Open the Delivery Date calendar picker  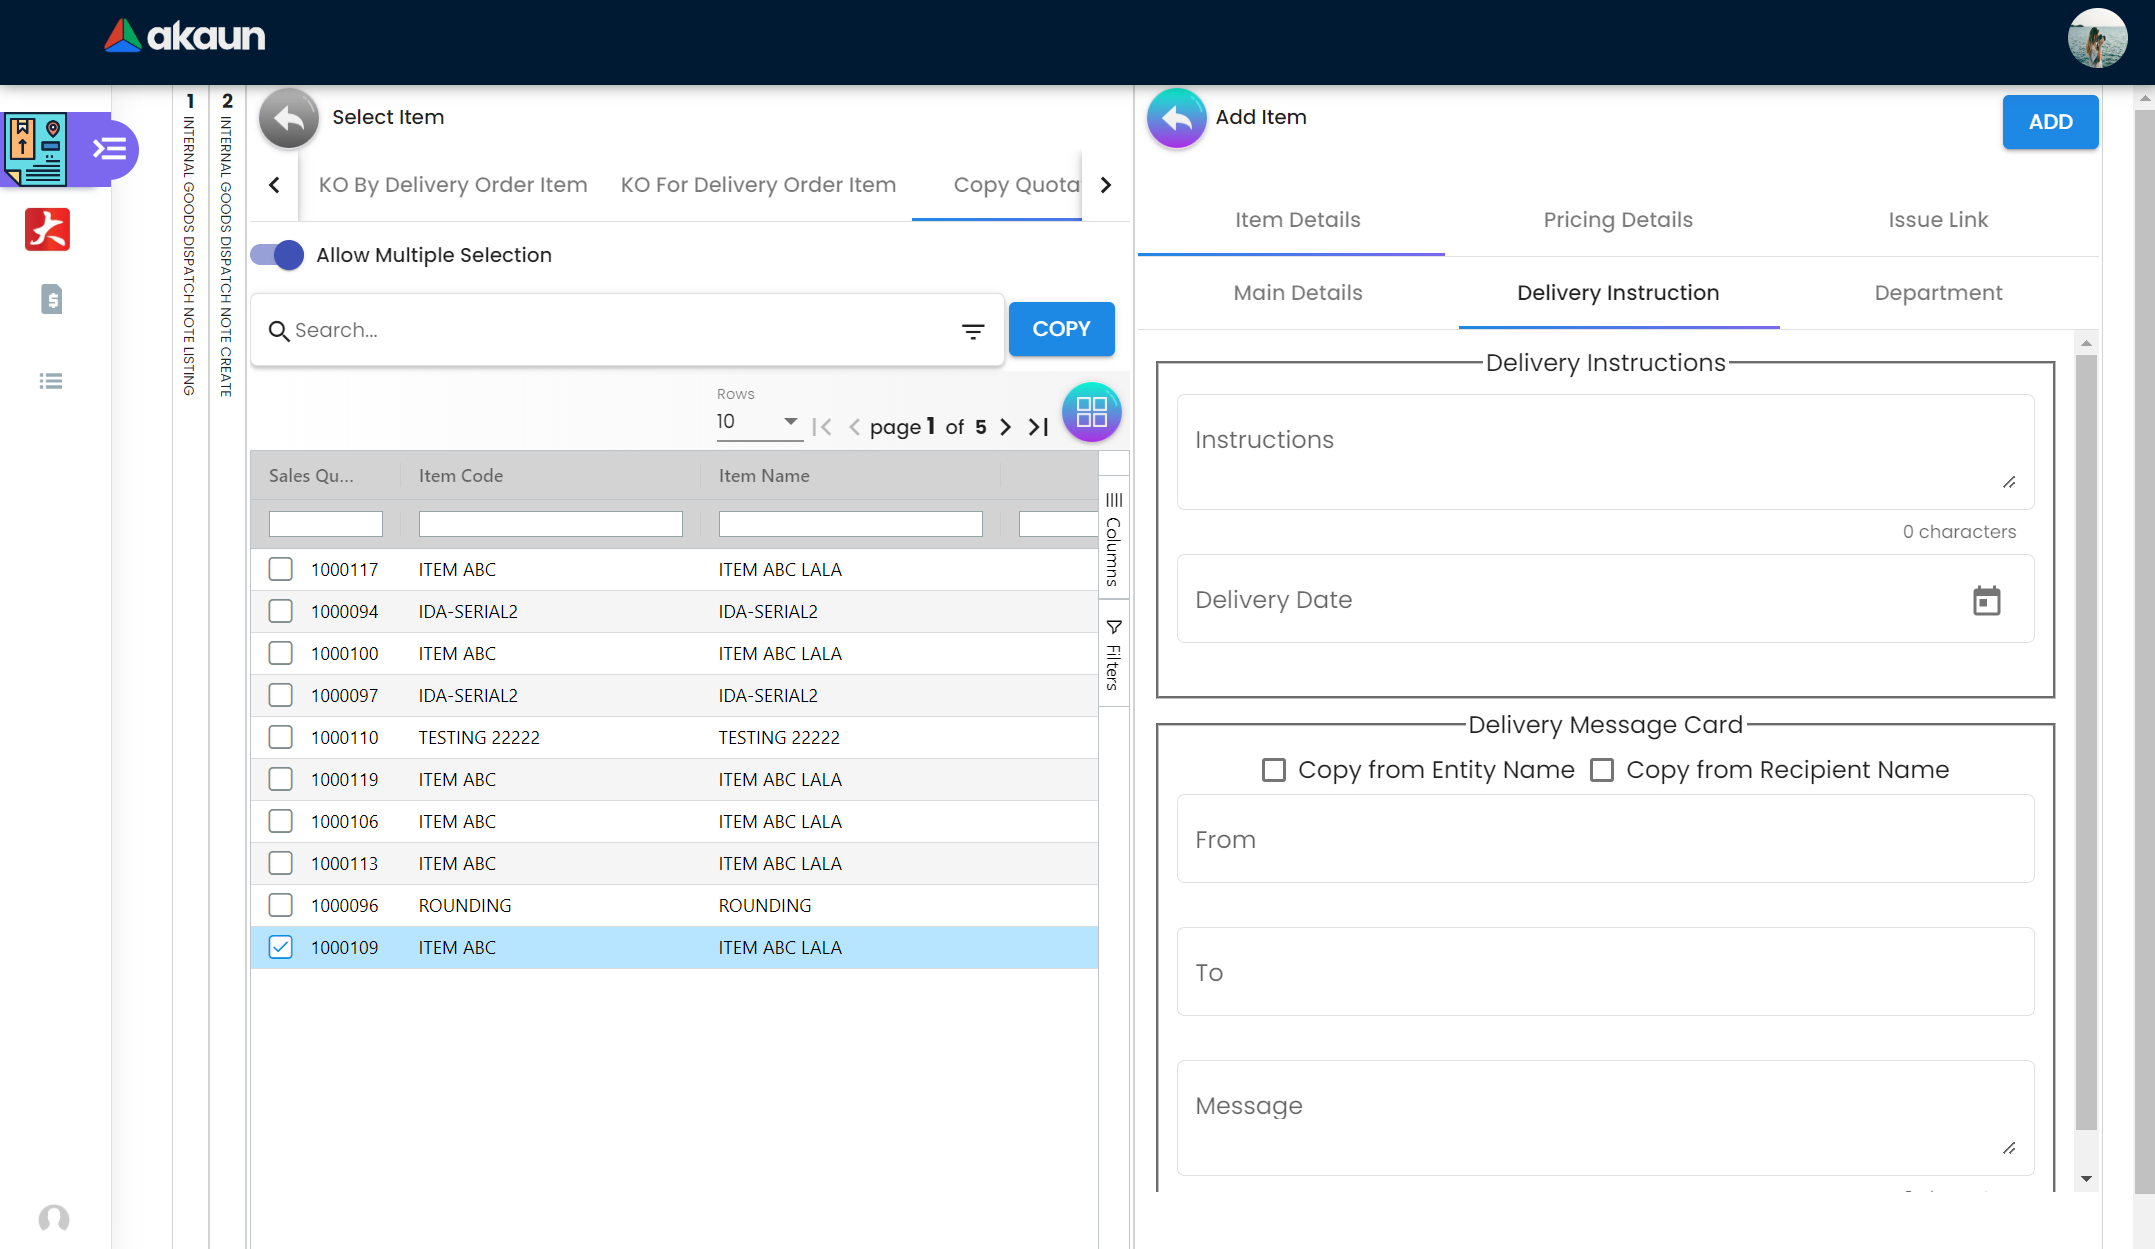(x=1986, y=600)
